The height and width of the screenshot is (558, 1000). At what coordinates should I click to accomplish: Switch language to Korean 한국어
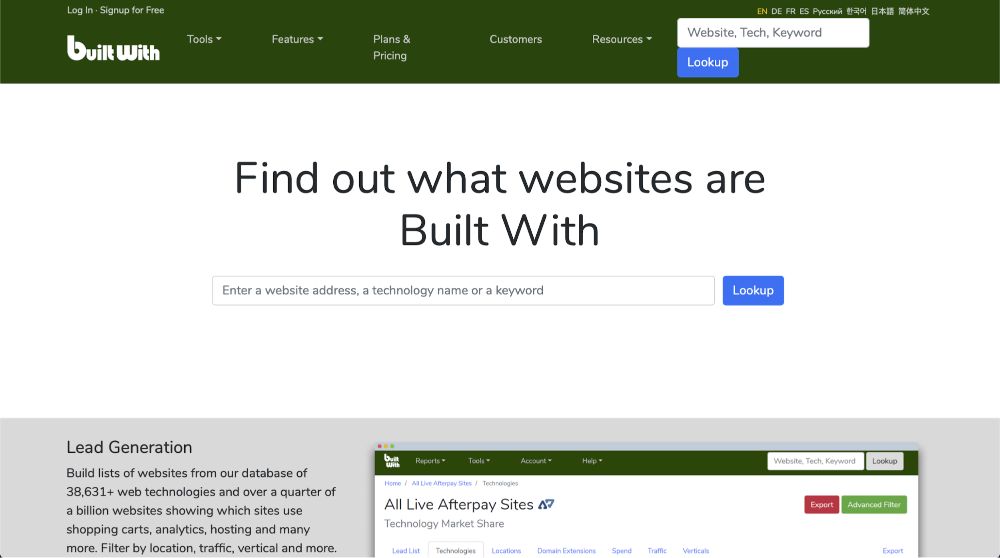[856, 11]
